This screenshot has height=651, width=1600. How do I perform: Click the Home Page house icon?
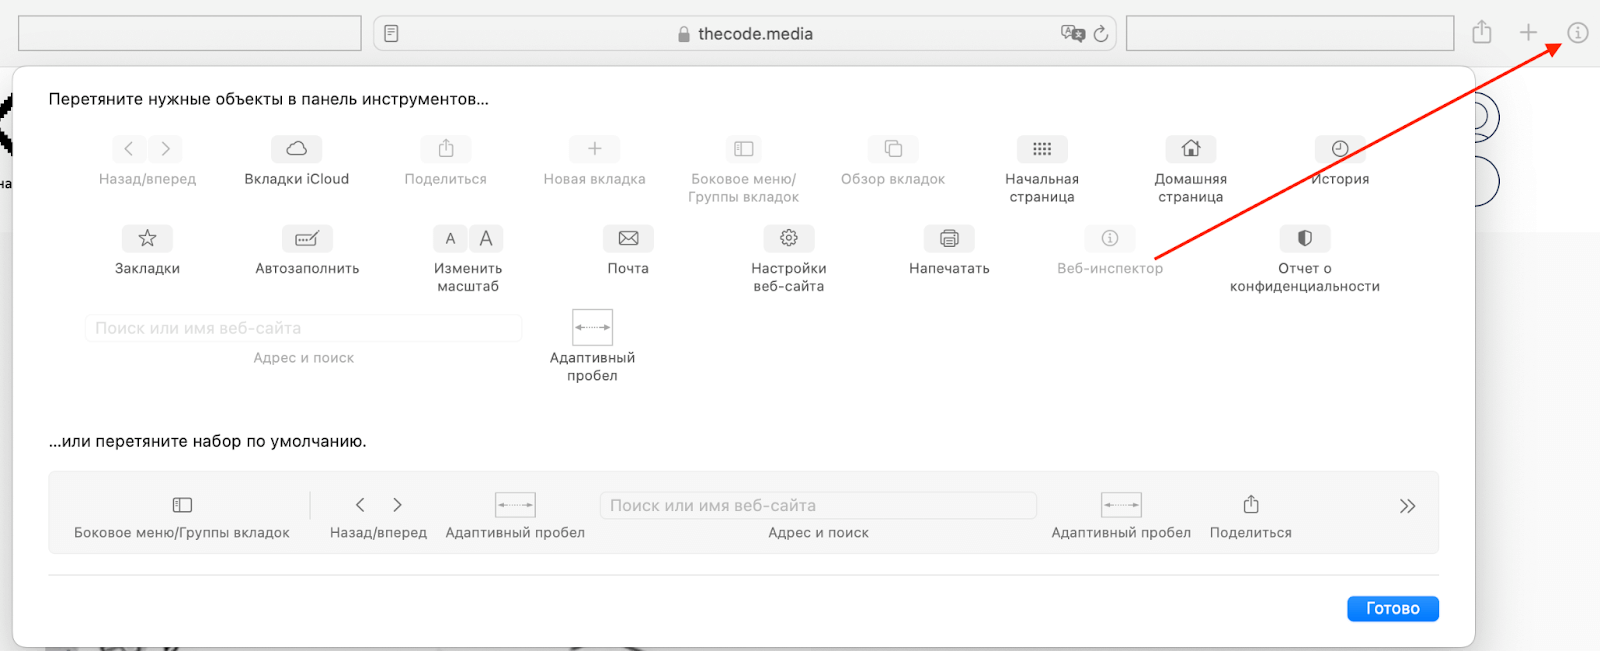tap(1190, 149)
